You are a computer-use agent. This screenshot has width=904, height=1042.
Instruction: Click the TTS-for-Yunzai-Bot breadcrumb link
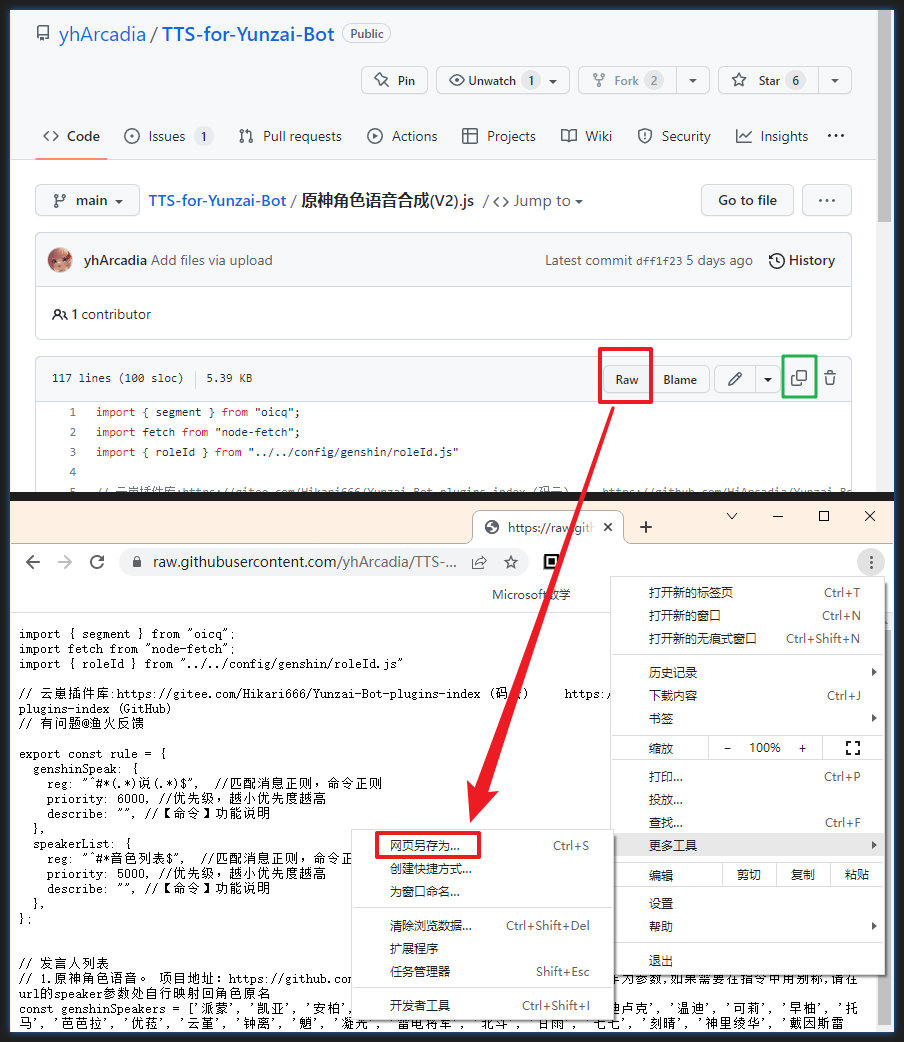coord(217,200)
